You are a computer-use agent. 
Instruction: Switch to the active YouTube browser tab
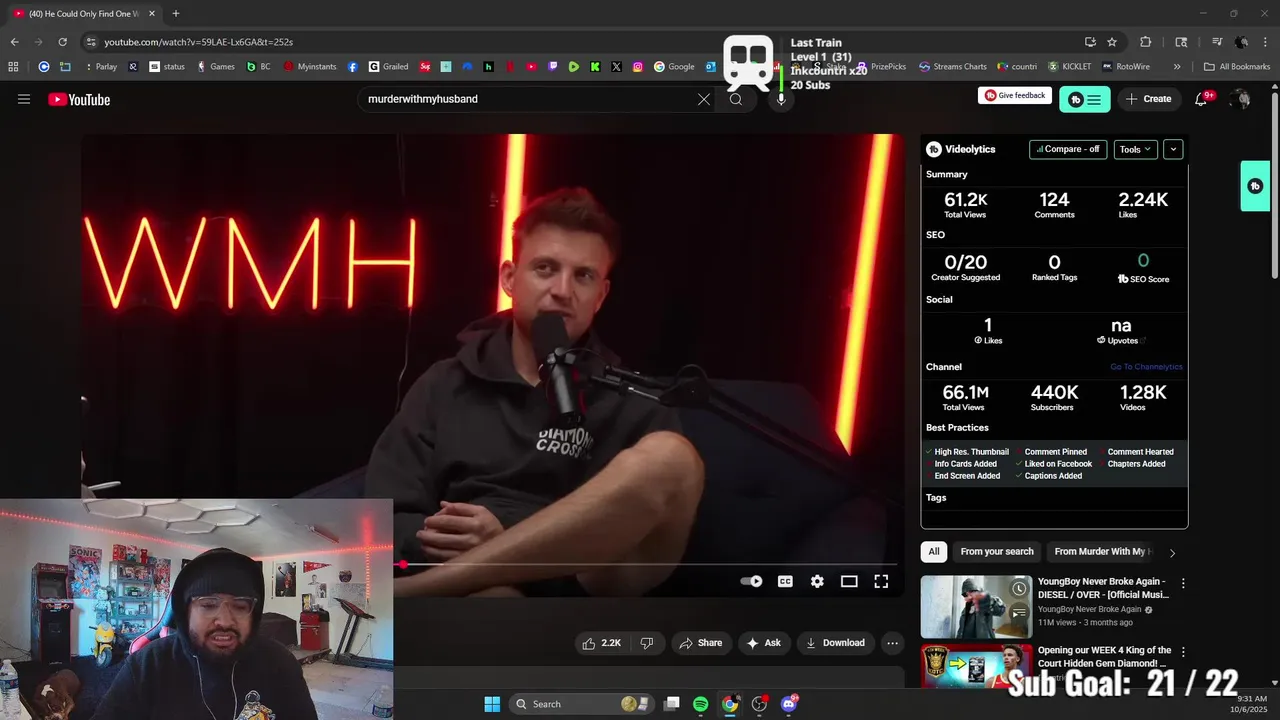85,14
